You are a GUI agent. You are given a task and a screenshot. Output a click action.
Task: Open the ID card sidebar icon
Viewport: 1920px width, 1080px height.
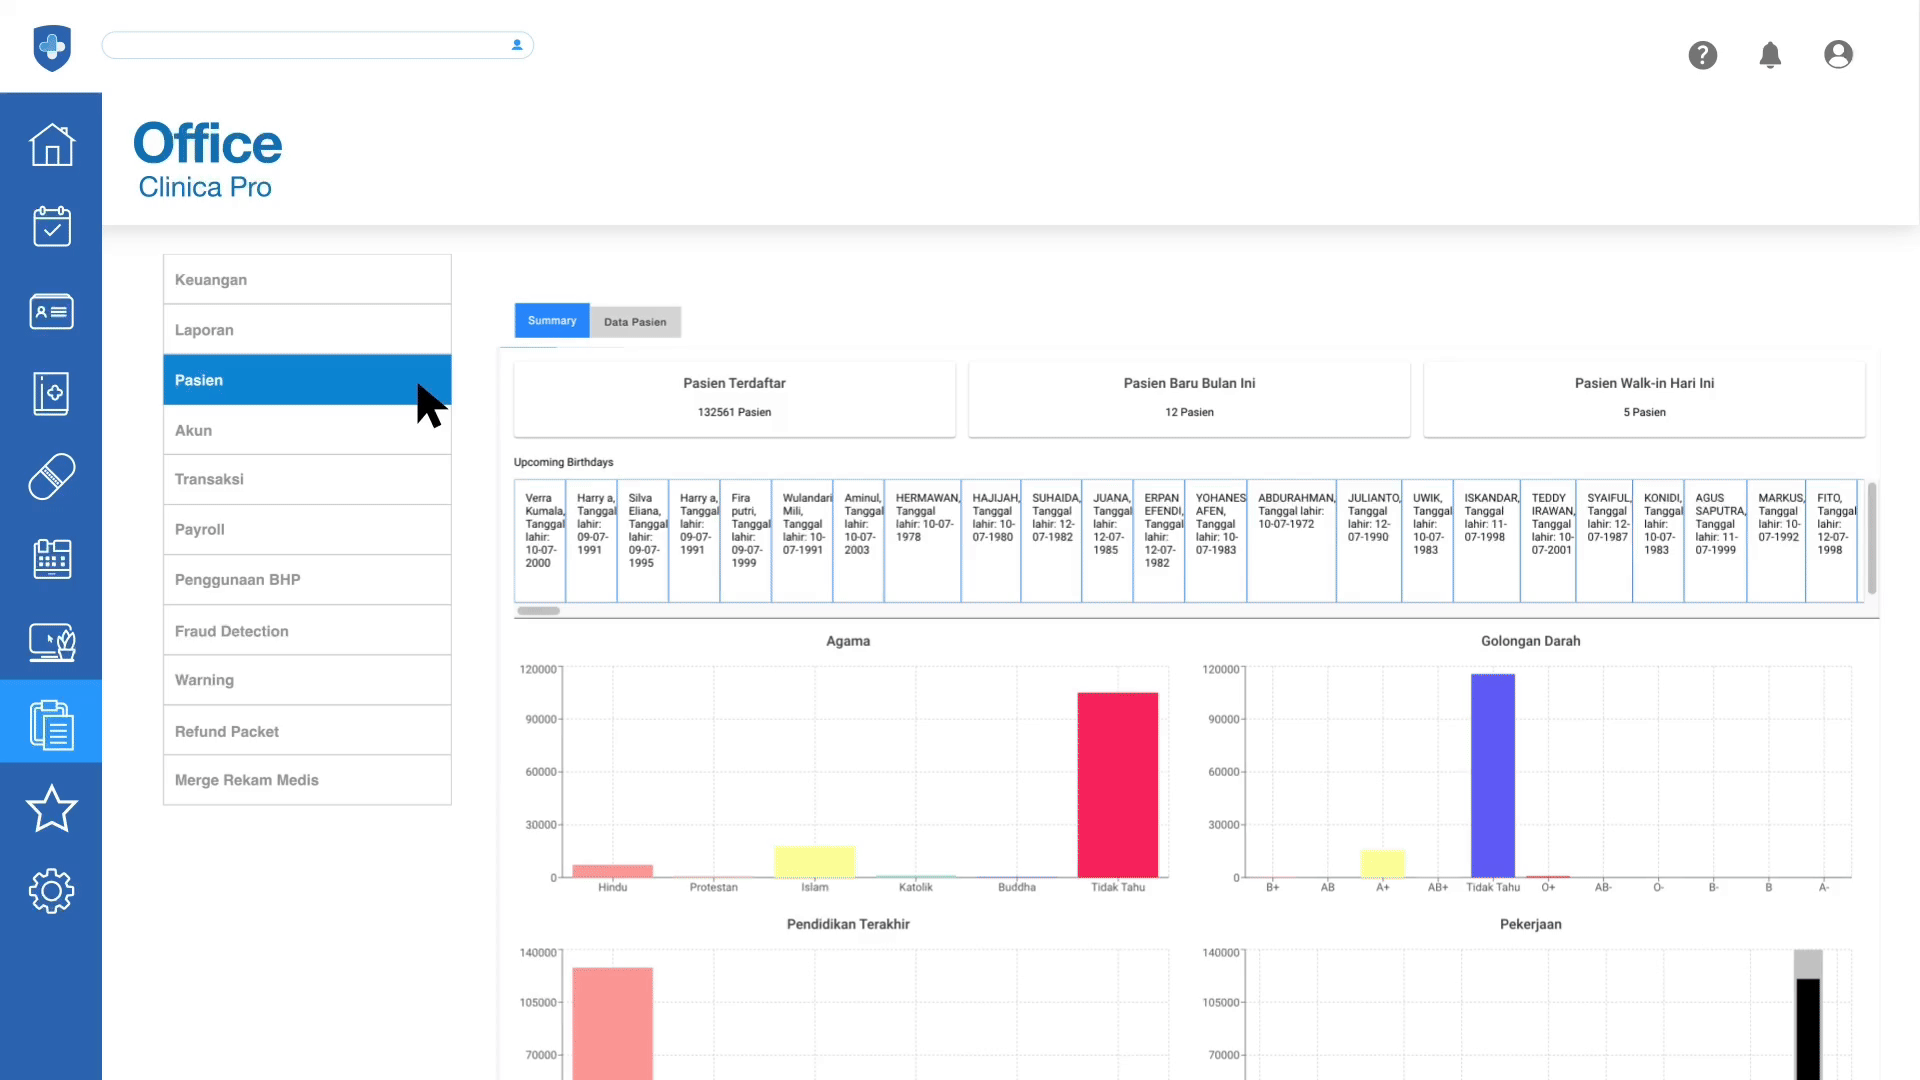(51, 312)
